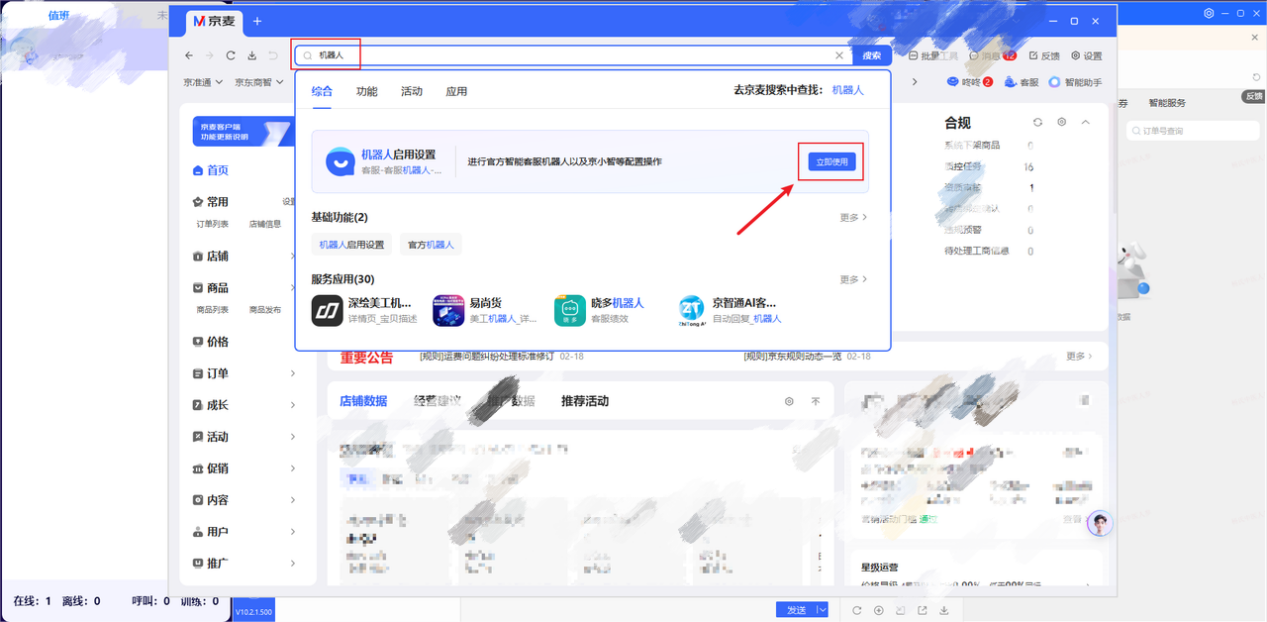
Task: Collapse the 合规 panel with the chevron
Action: (x=1085, y=122)
